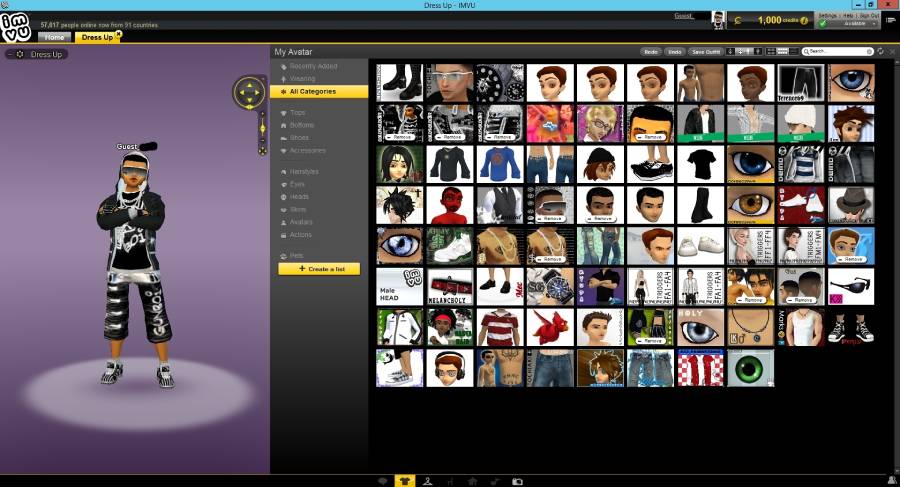900x487 pixels.
Task: Open the music note icon in bottom bar
Action: click(495, 481)
